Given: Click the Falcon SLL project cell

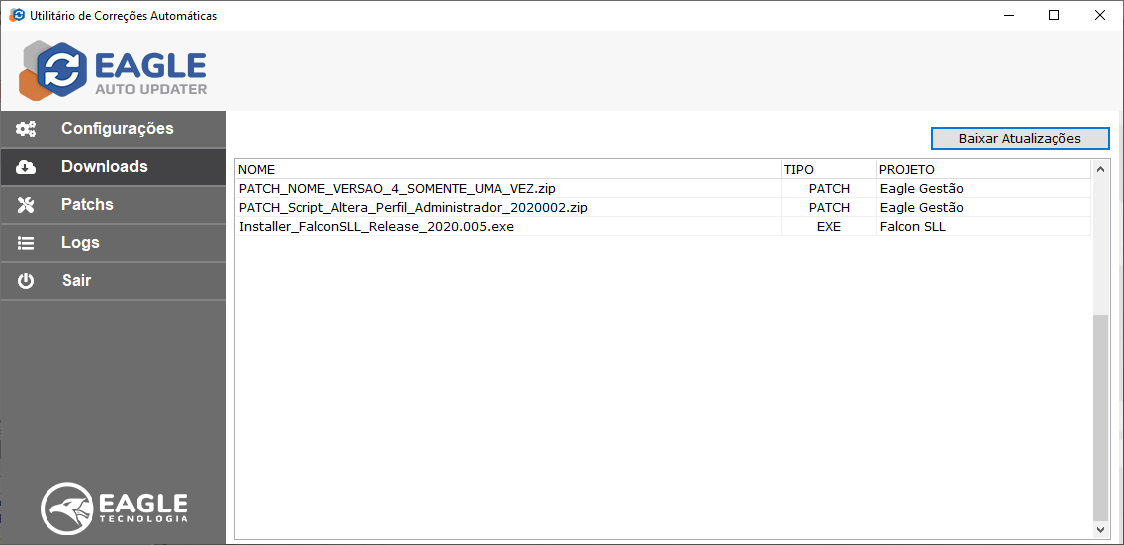Looking at the screenshot, I should coord(984,226).
